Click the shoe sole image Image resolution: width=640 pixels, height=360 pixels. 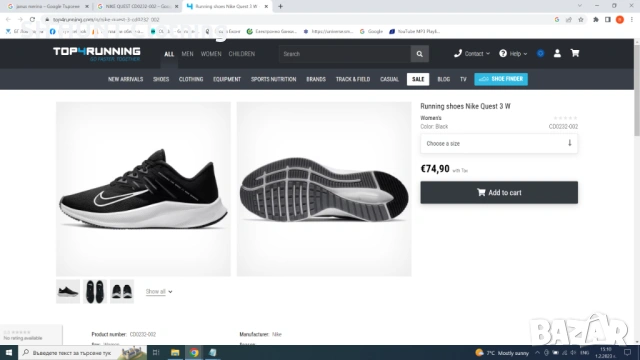[x=324, y=189]
